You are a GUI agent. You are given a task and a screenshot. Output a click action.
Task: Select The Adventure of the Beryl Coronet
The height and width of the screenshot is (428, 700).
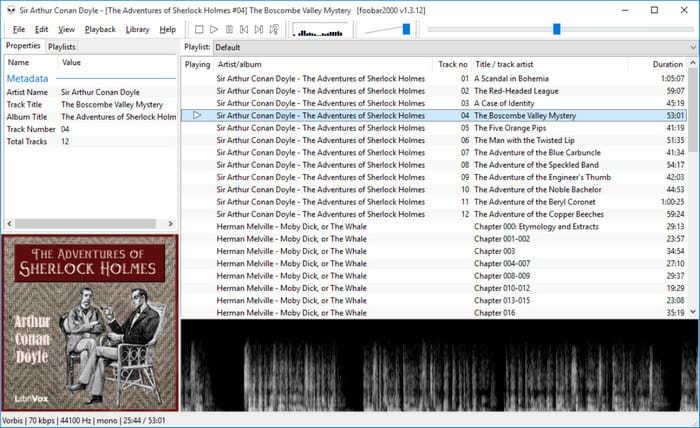pyautogui.click(x=433, y=202)
